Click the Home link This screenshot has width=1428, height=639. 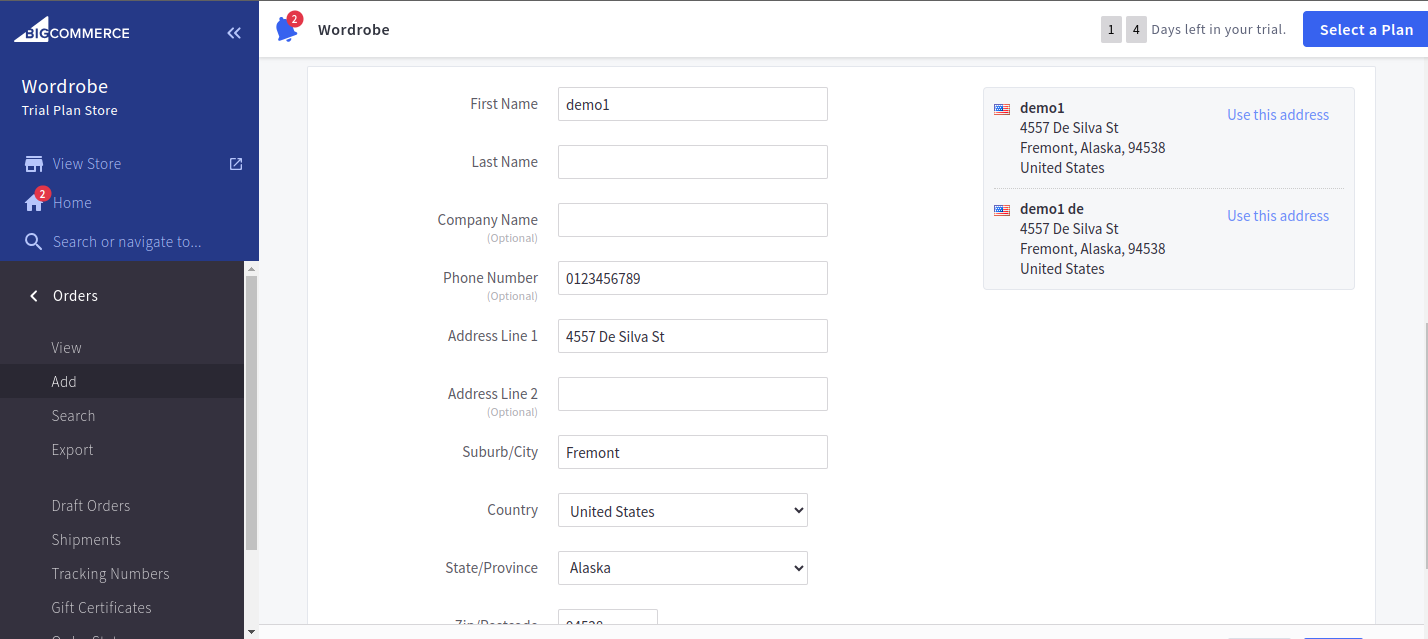tap(72, 203)
